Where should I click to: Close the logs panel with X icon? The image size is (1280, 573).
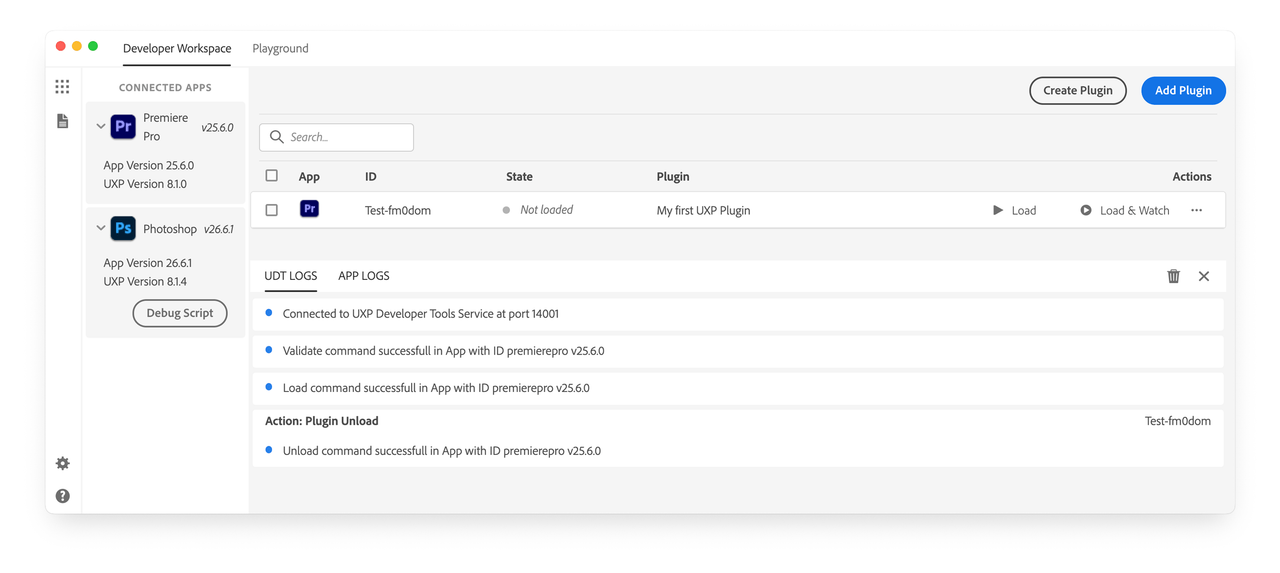coord(1204,276)
